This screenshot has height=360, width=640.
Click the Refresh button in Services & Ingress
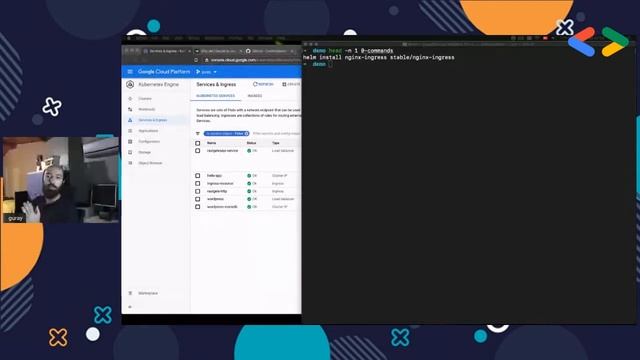[x=263, y=84]
